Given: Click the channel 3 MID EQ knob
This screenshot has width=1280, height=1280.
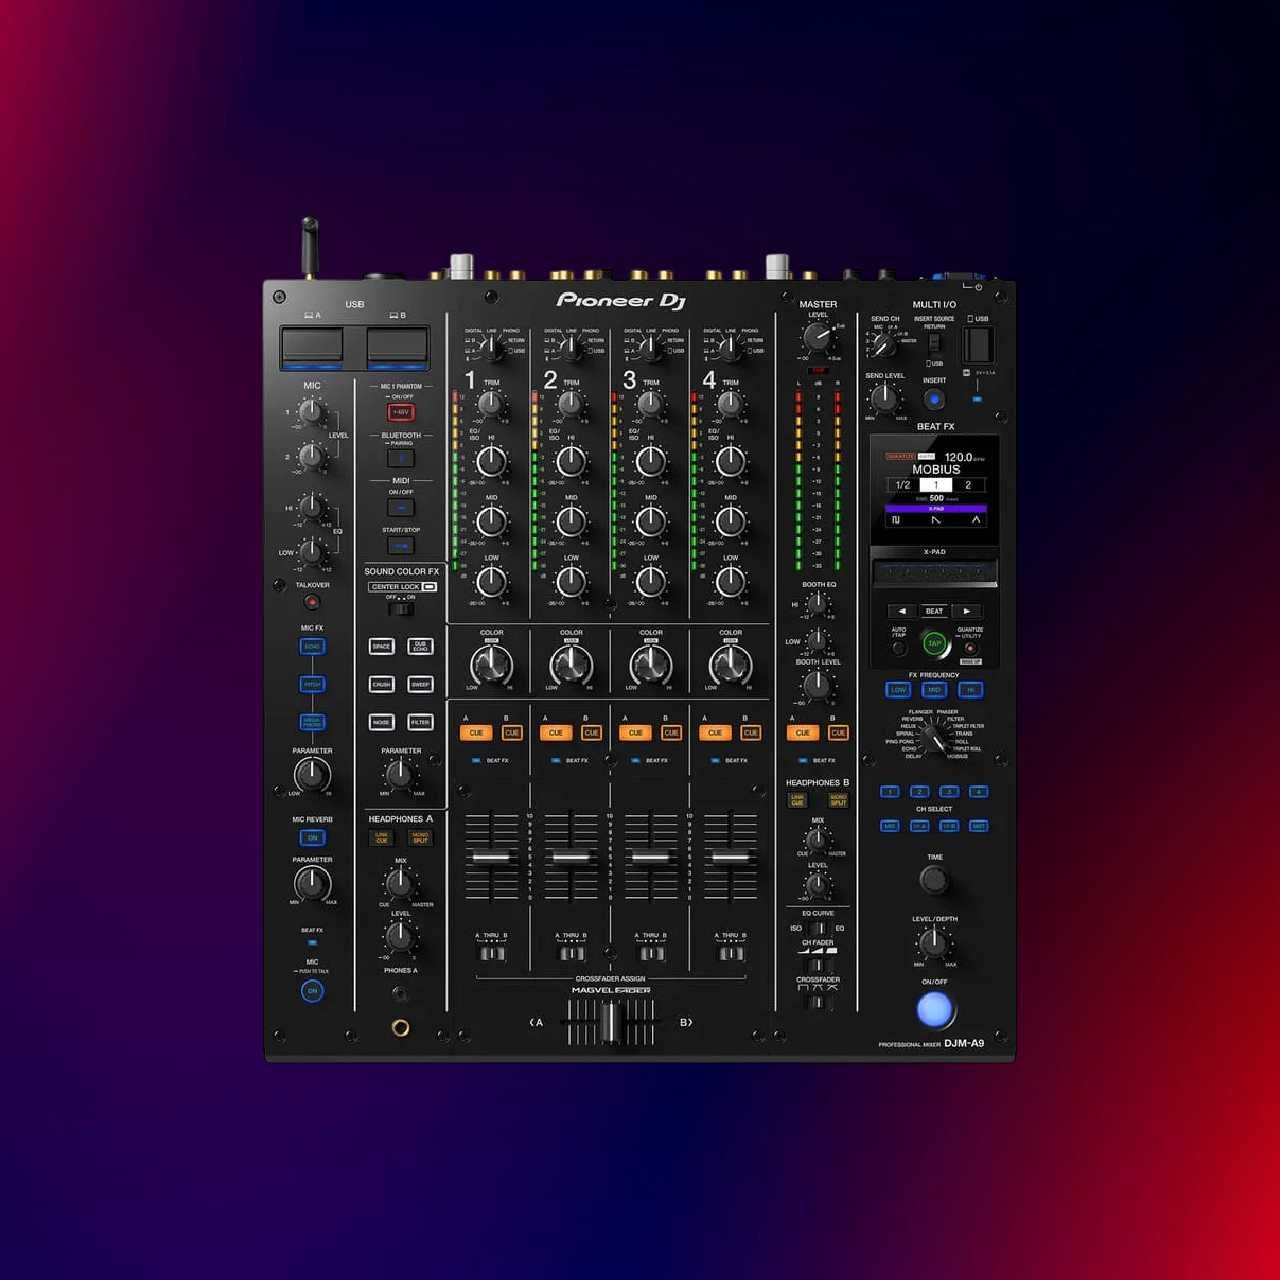Looking at the screenshot, I should tap(651, 521).
